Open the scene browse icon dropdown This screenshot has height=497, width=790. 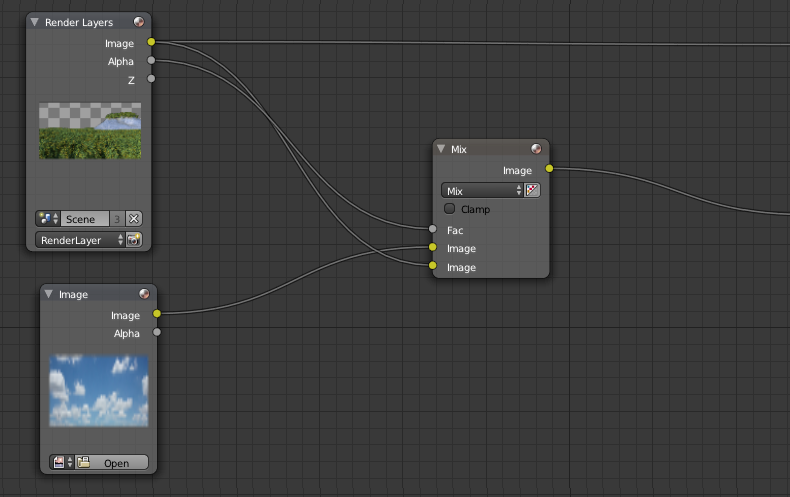click(48, 219)
